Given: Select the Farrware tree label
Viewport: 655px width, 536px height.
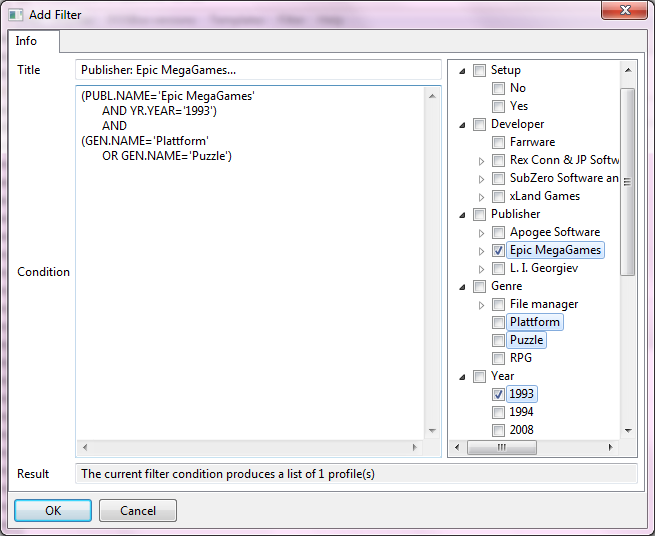Looking at the screenshot, I should [x=532, y=142].
